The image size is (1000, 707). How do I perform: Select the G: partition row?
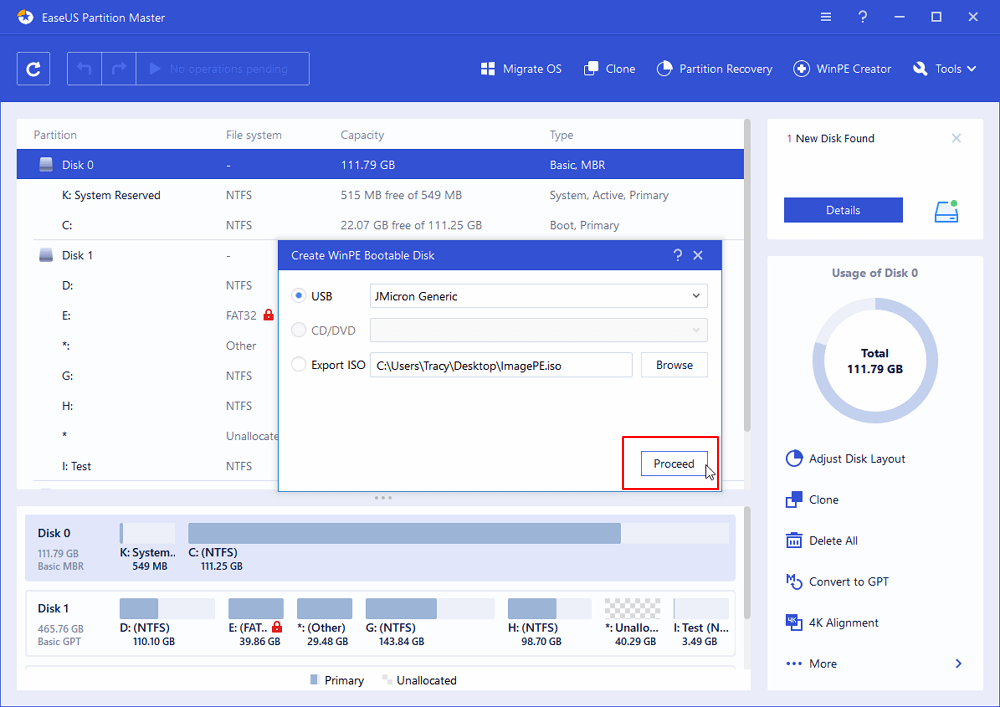point(148,375)
